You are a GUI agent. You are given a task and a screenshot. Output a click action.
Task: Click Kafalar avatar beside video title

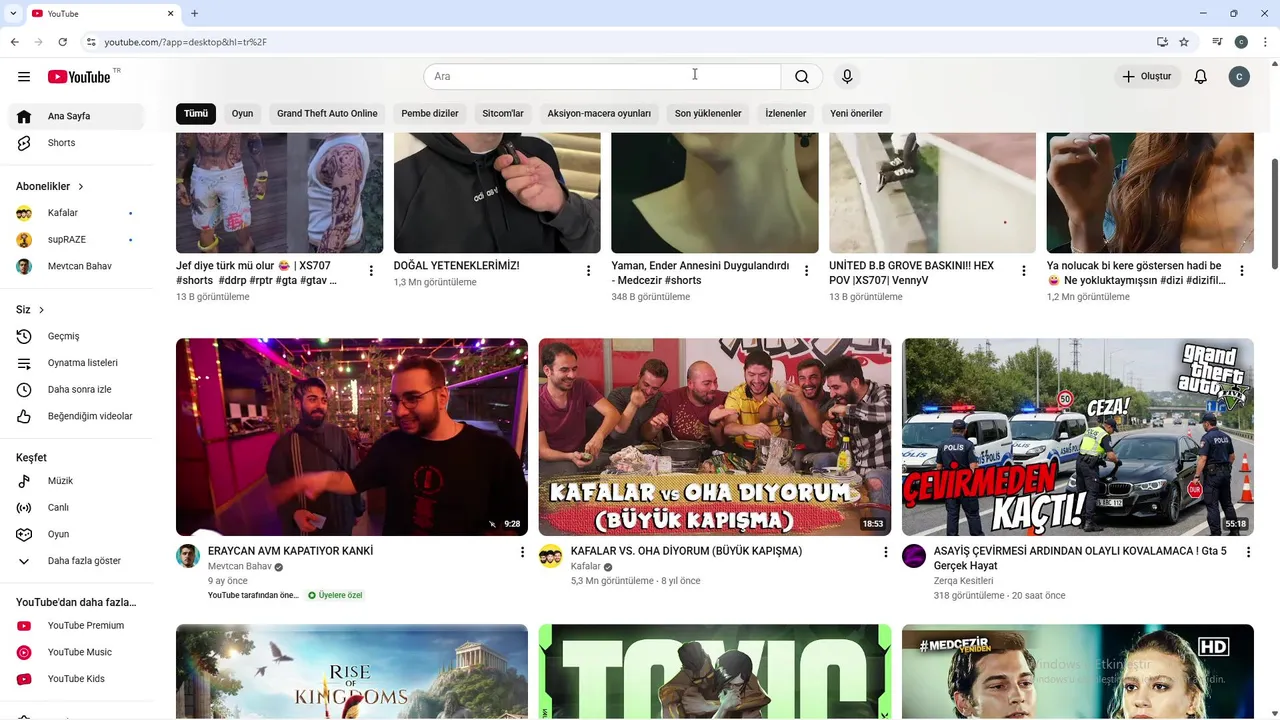551,556
